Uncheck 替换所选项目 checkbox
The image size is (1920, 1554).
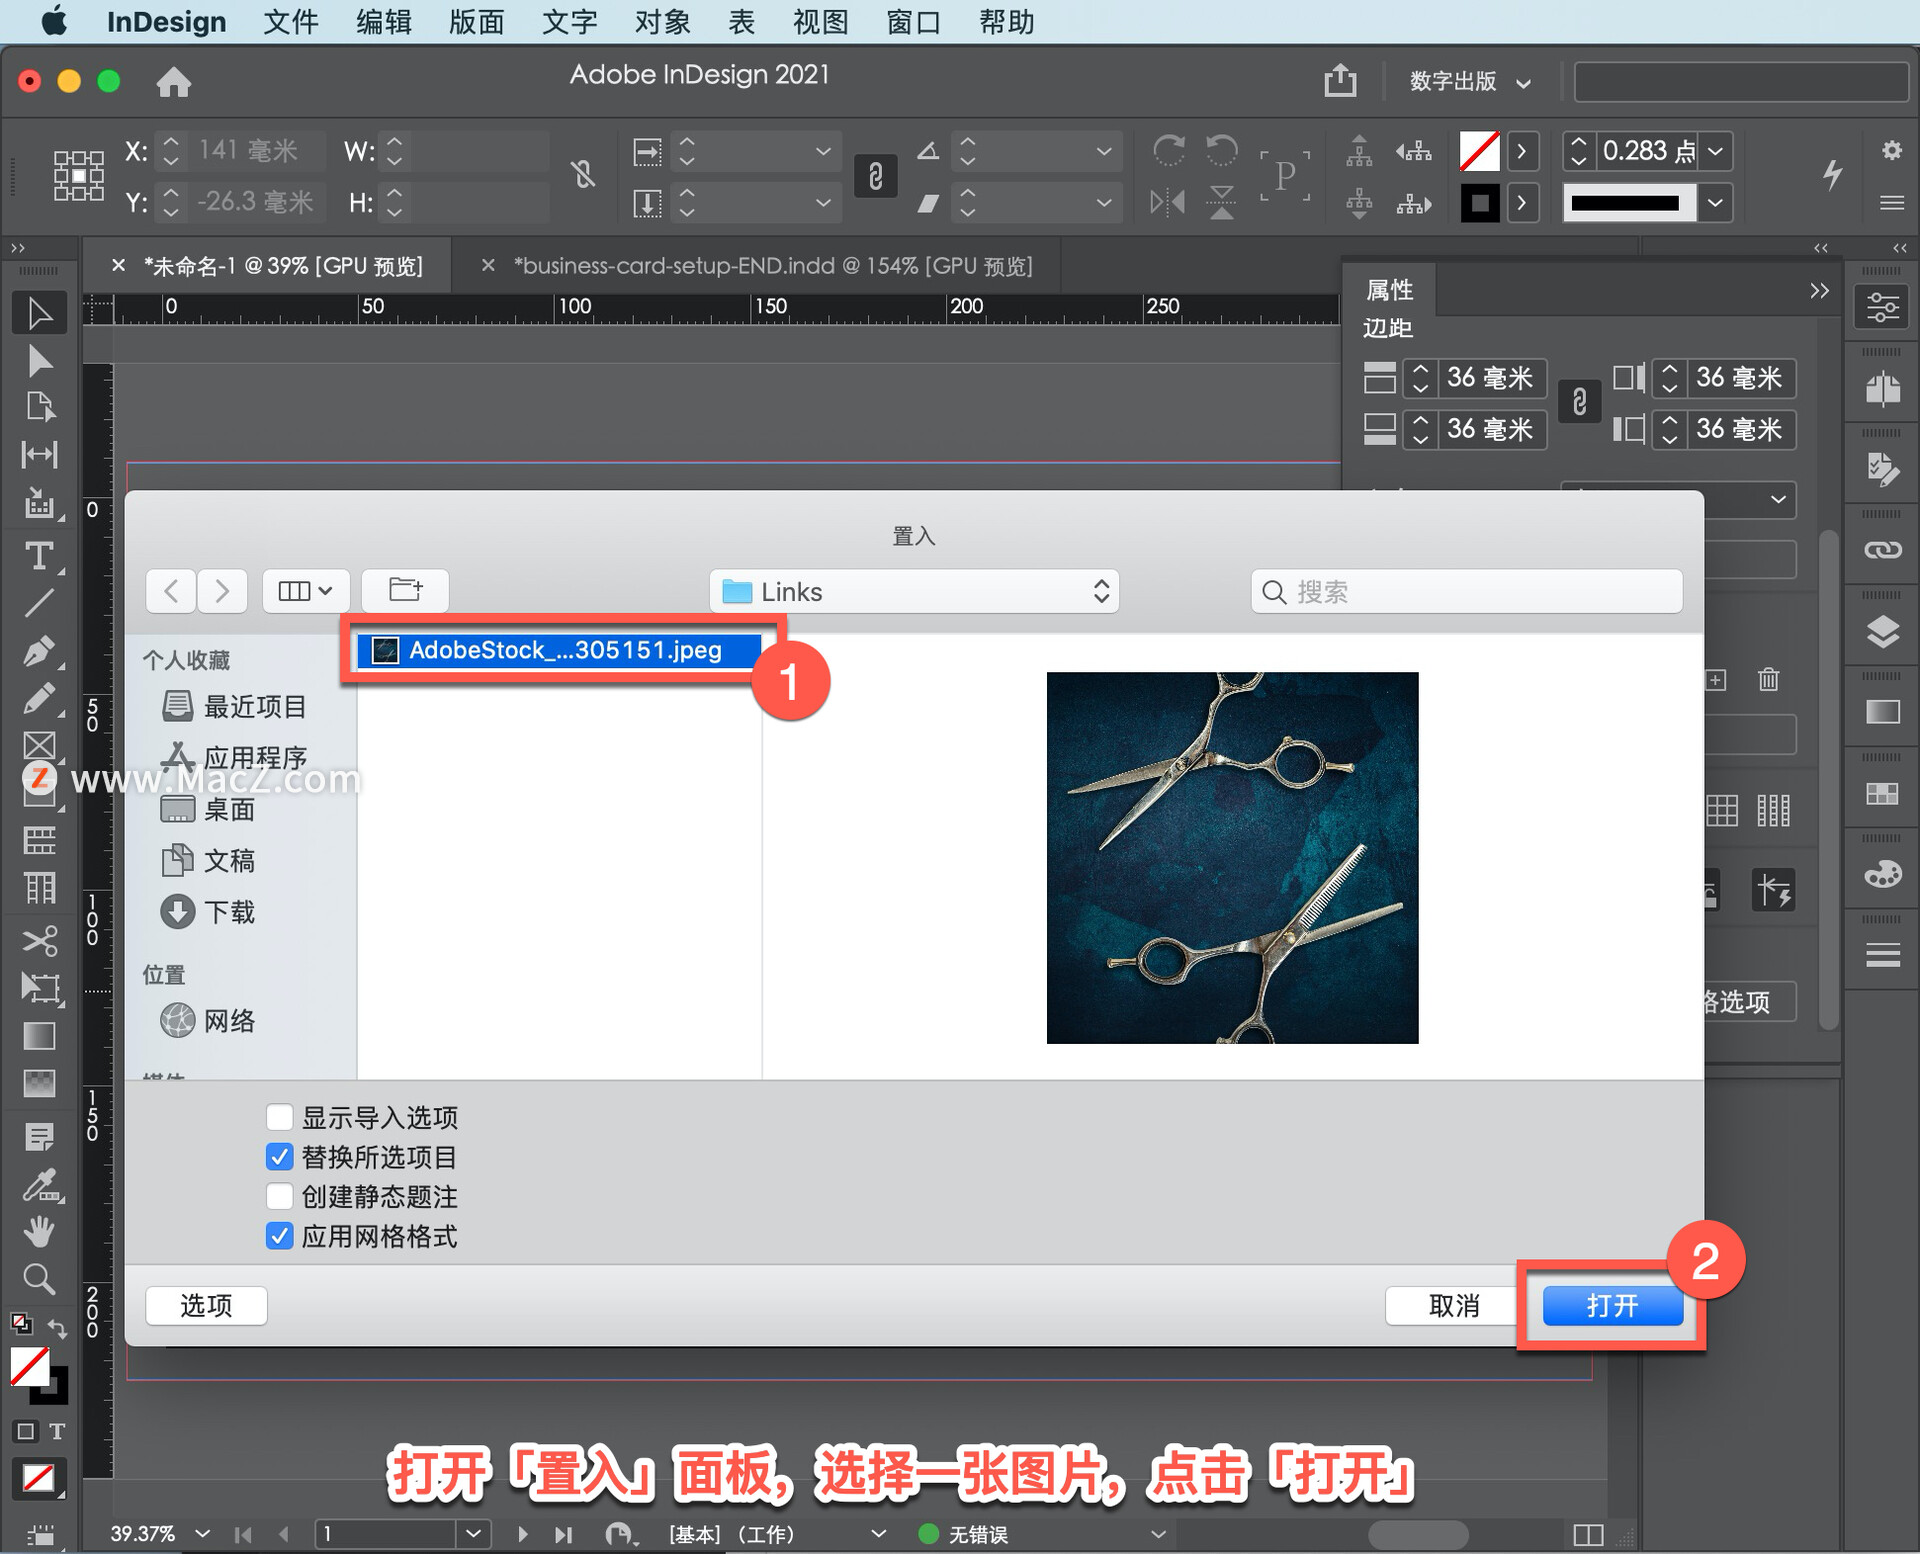pos(280,1157)
